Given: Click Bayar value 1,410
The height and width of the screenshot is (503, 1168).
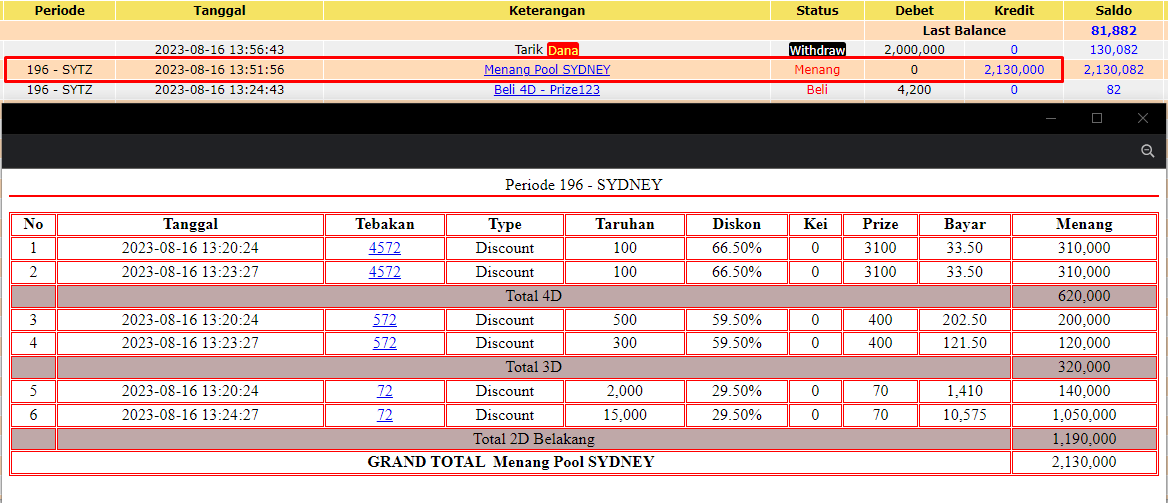Looking at the screenshot, I should [965, 391].
